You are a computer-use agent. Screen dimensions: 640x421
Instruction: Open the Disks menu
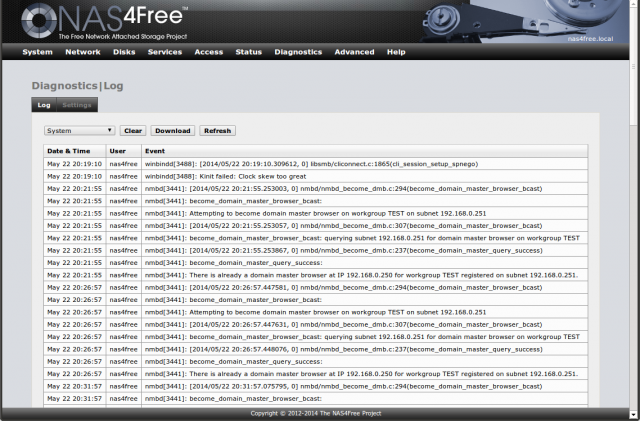[x=124, y=52]
